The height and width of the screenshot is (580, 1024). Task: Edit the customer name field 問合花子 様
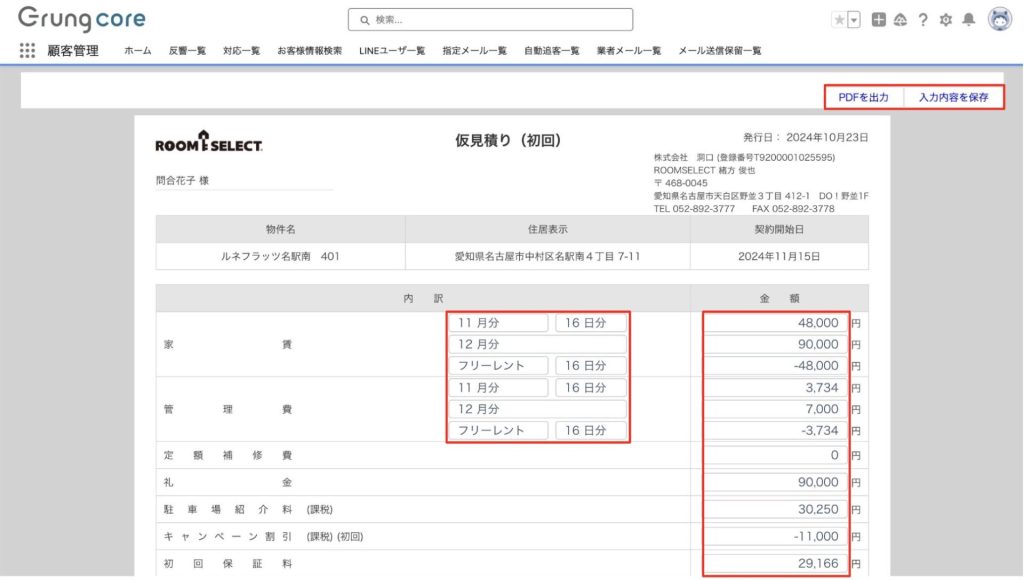coord(243,181)
